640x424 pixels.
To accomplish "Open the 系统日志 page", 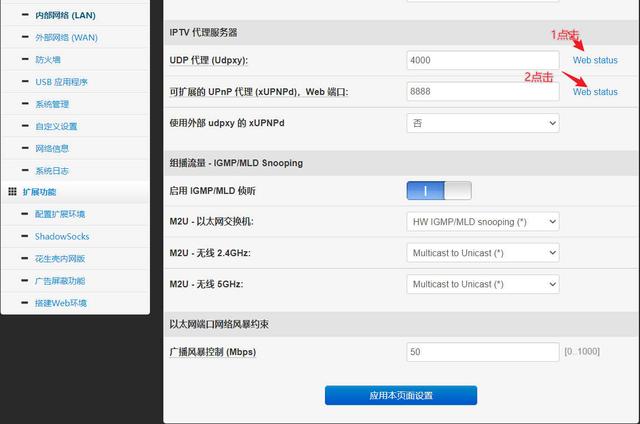I will 52,170.
